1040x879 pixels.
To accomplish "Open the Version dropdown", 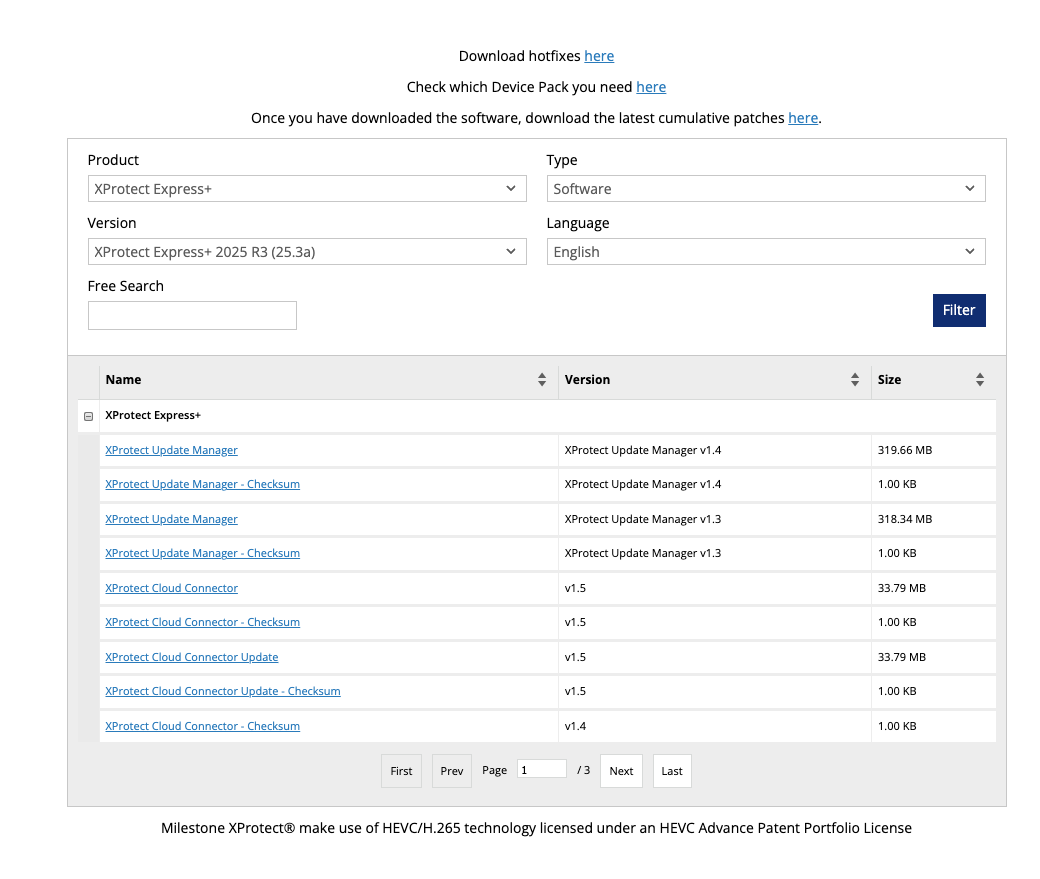I will pyautogui.click(x=306, y=252).
